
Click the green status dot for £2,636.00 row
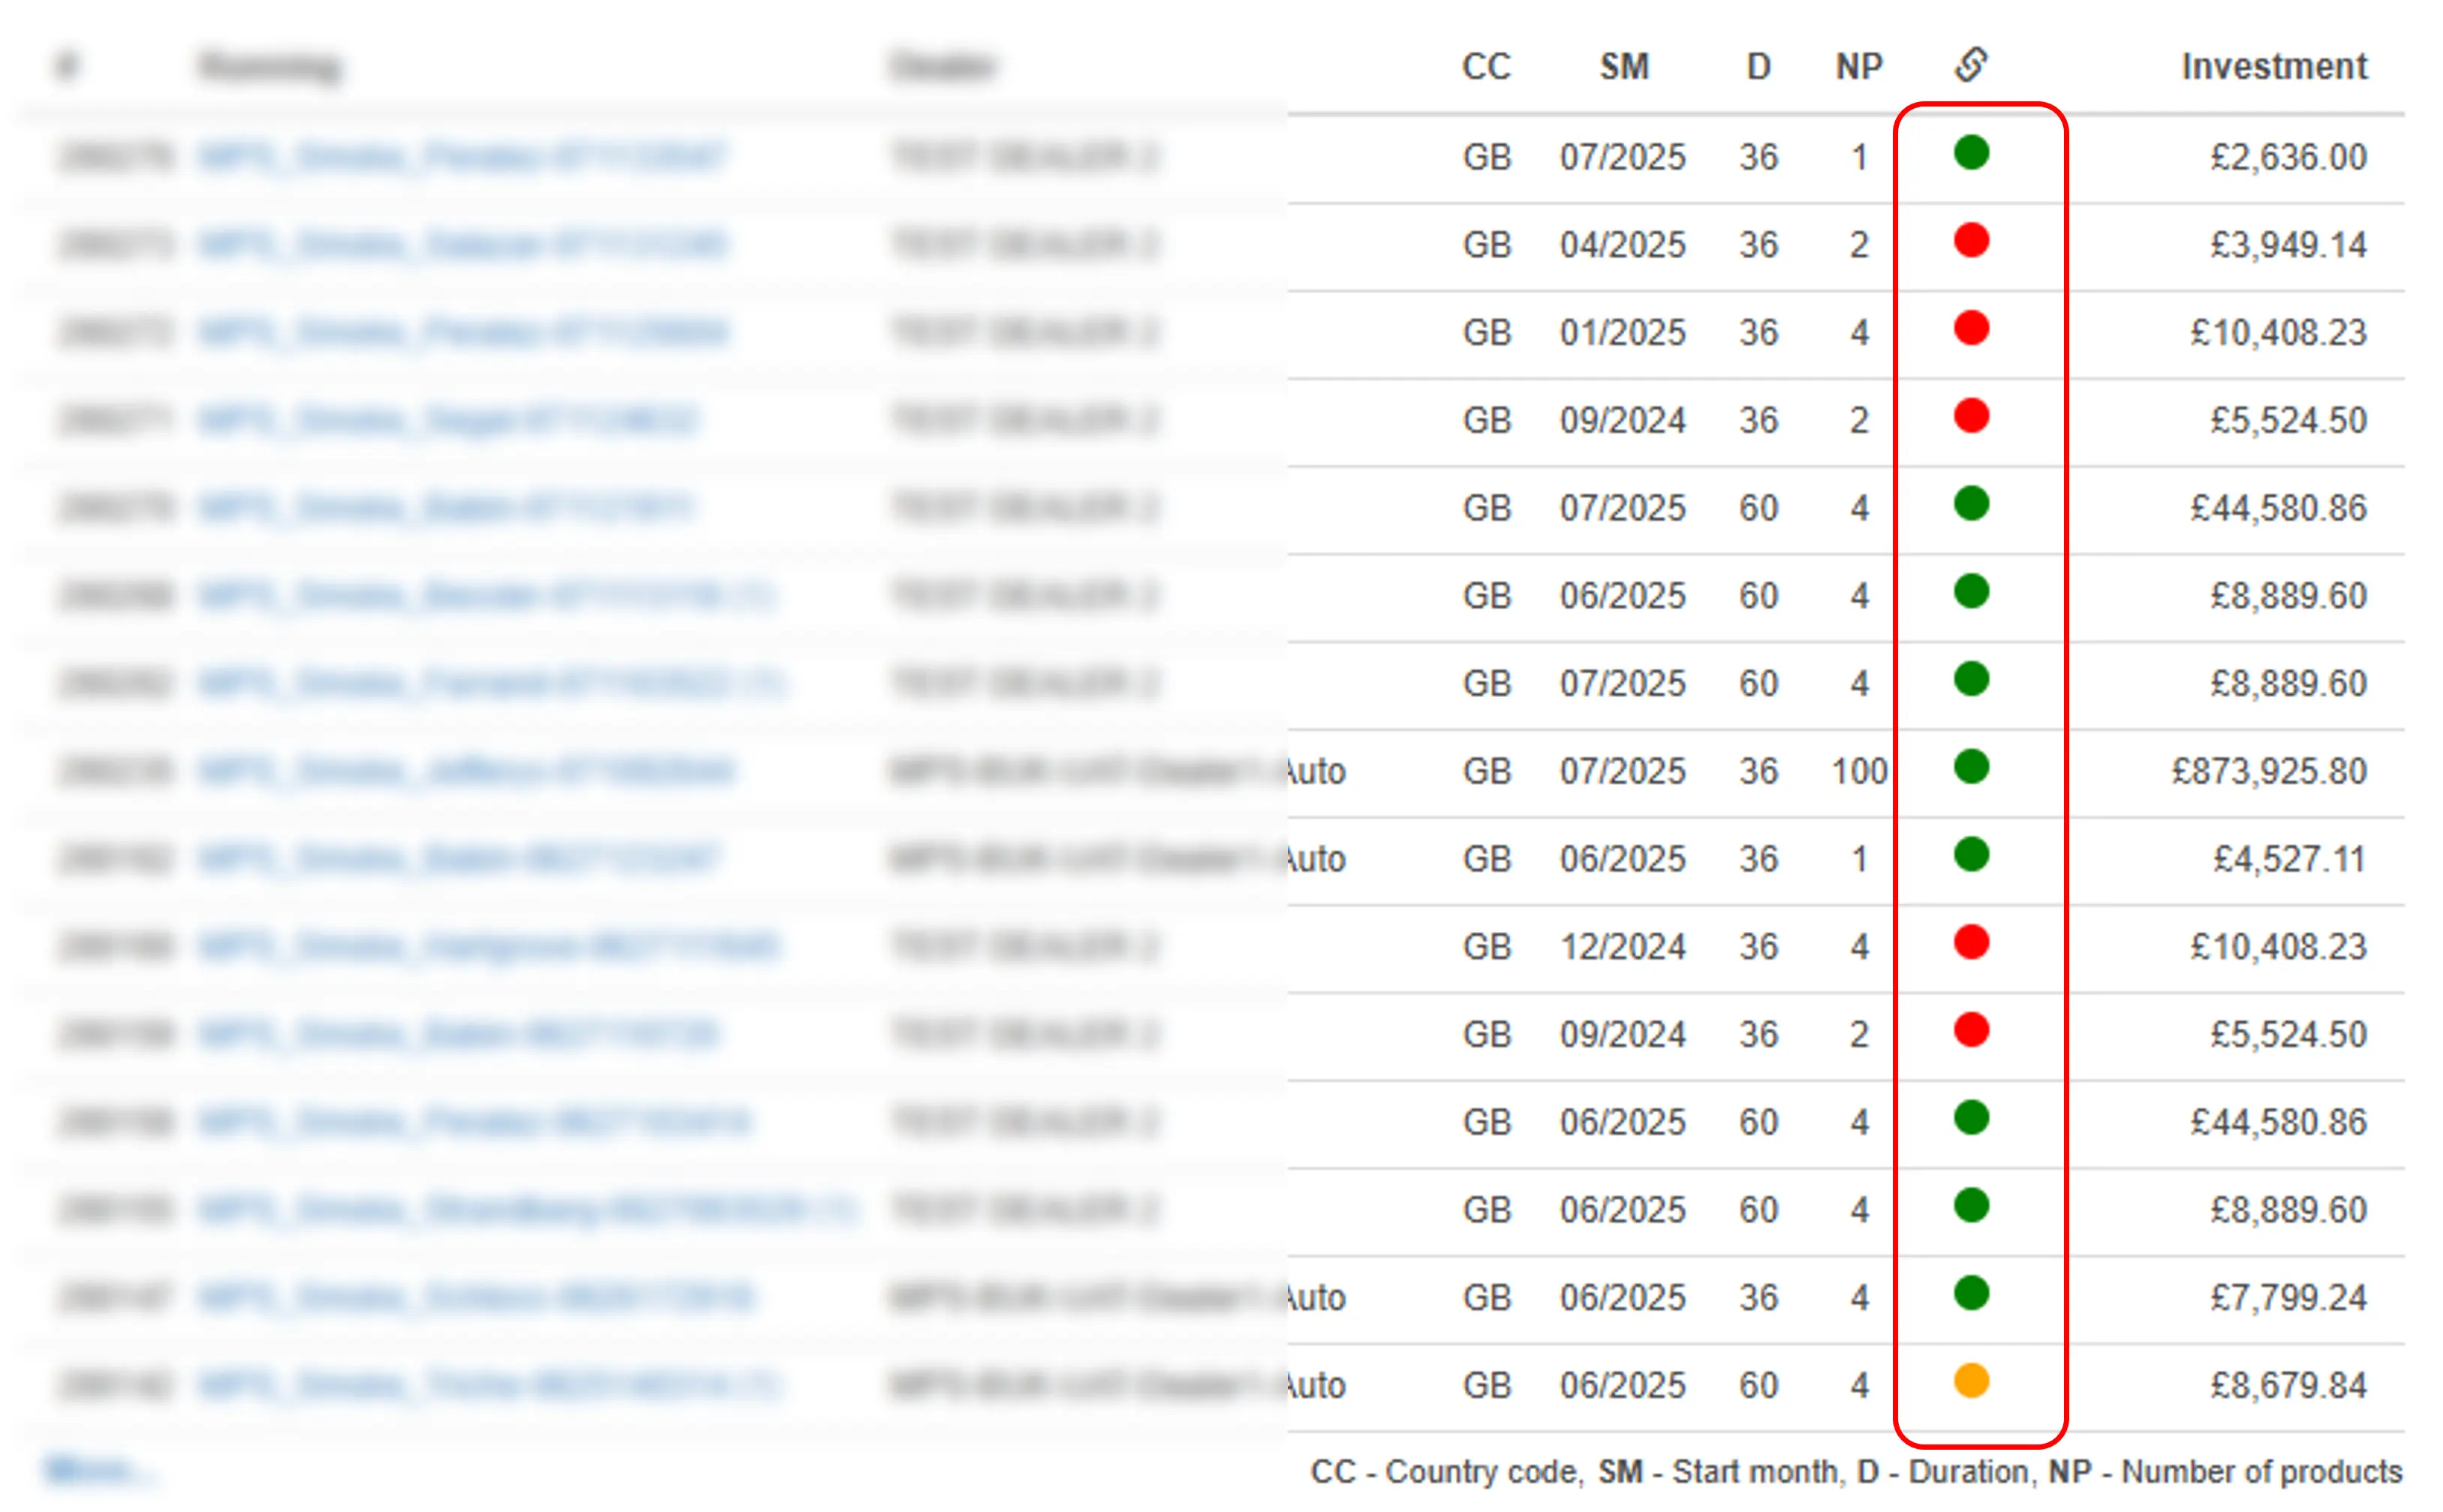1970,153
